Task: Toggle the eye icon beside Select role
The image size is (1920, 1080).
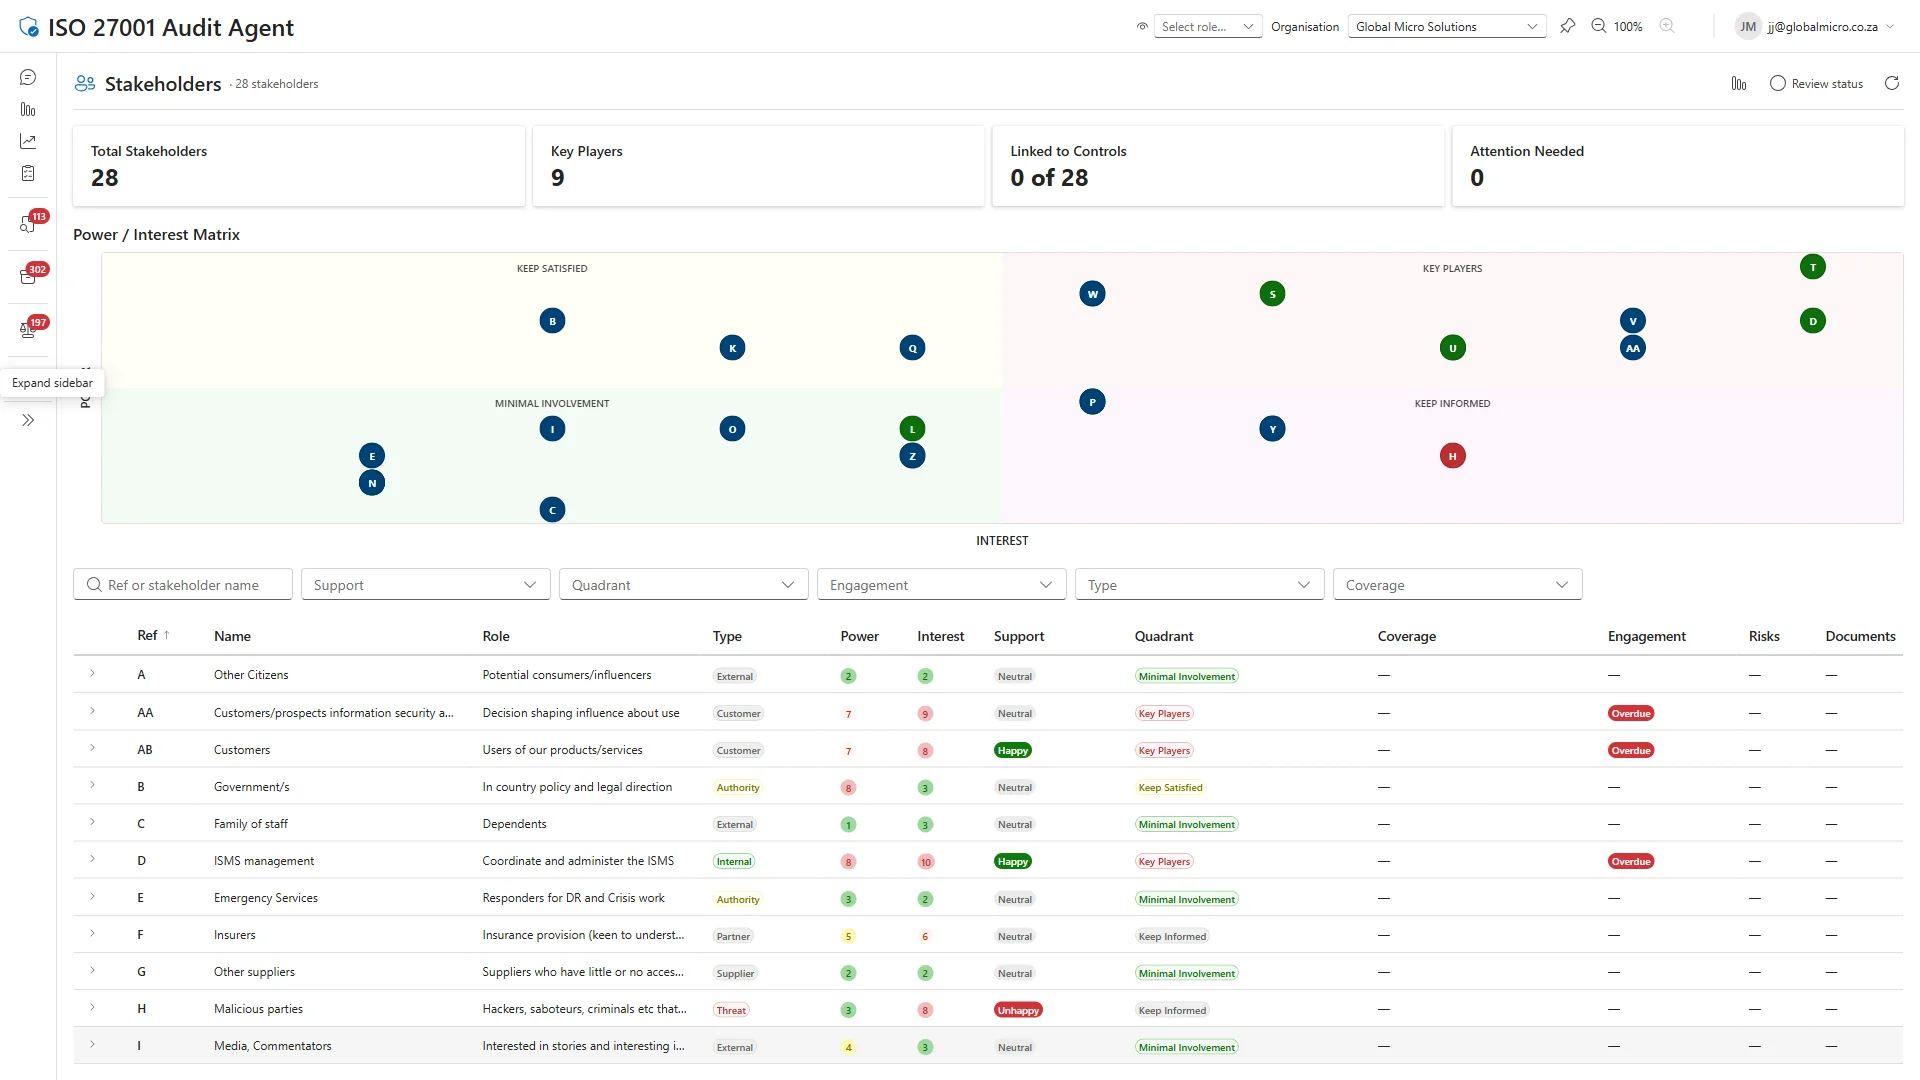Action: point(1142,27)
